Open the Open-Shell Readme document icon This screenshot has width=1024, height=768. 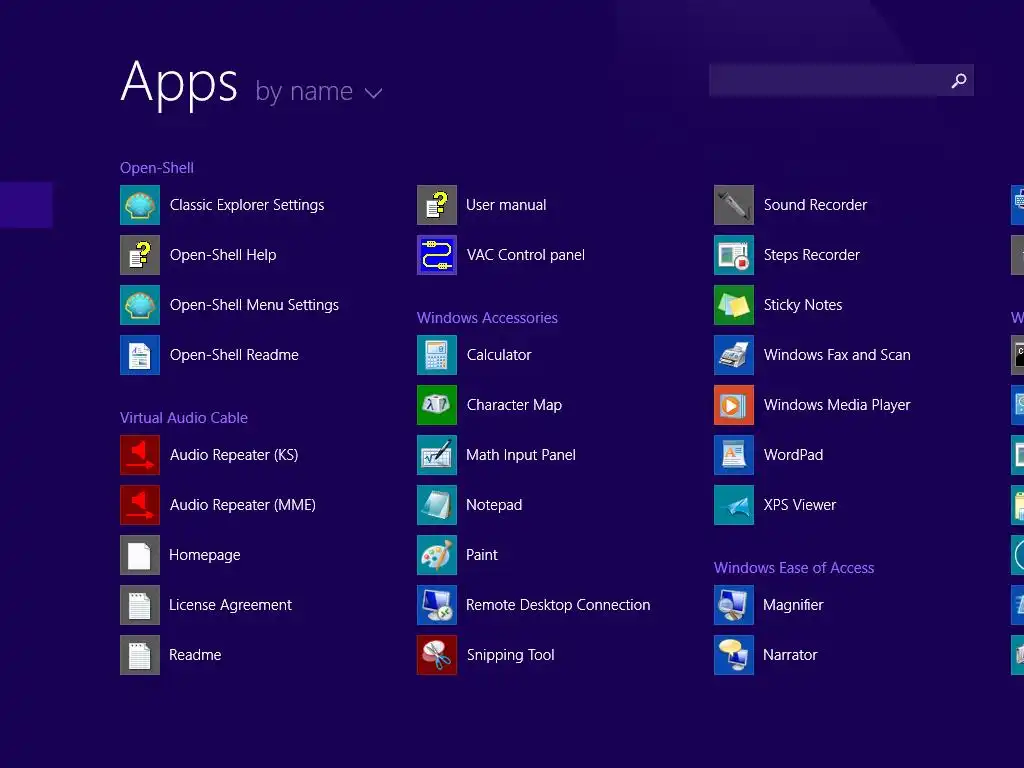point(140,355)
